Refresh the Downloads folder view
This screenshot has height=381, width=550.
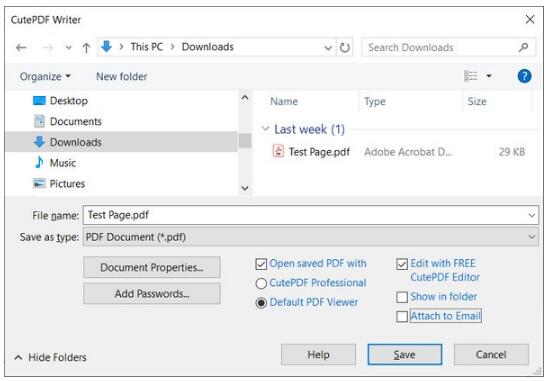coord(345,47)
